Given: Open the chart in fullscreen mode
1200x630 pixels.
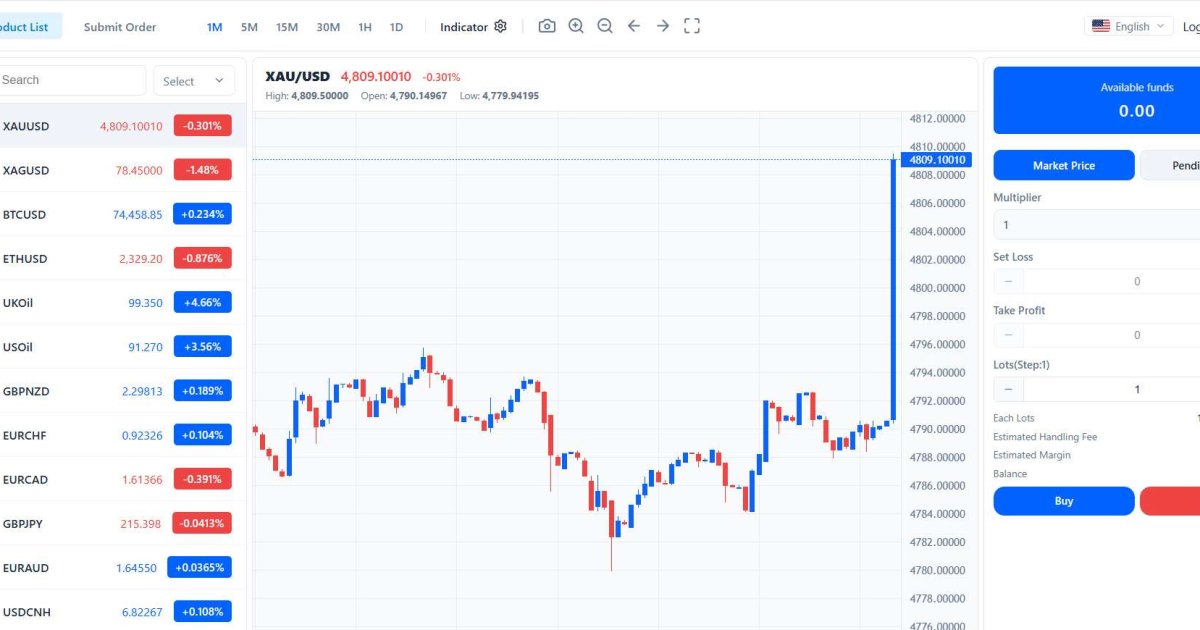Looking at the screenshot, I should tap(692, 26).
